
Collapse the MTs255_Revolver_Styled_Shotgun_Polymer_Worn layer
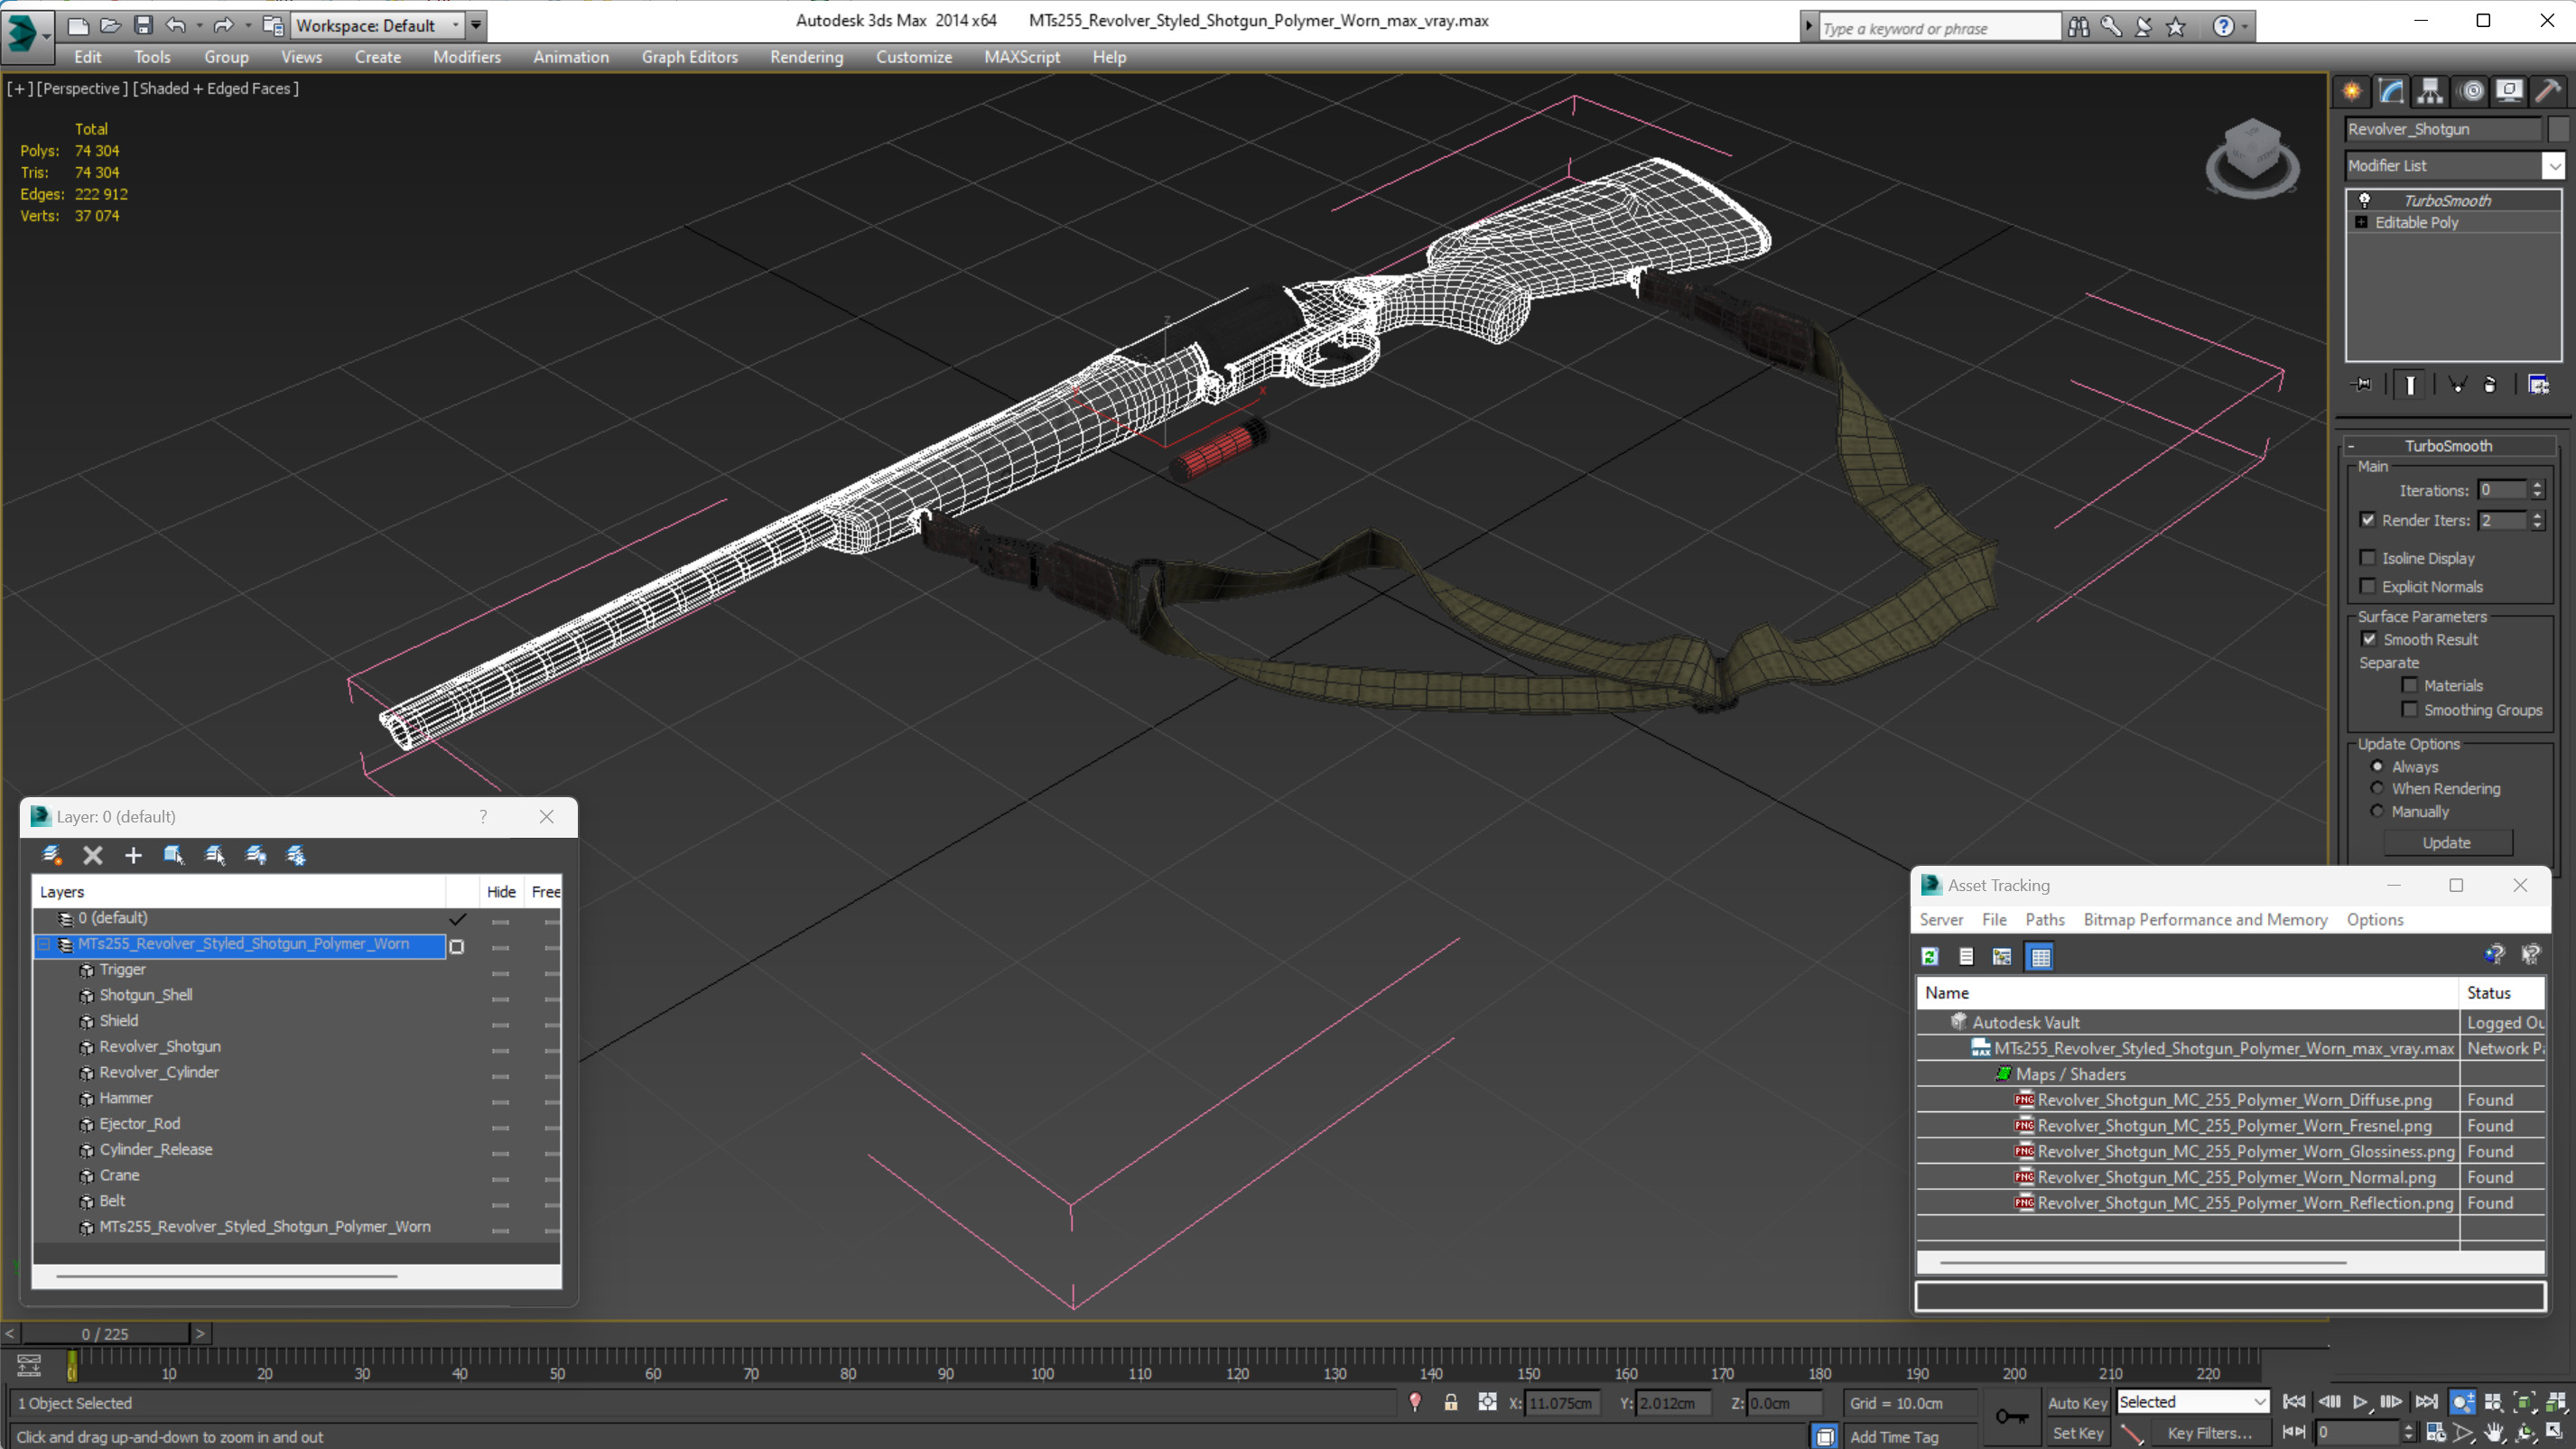click(x=44, y=944)
